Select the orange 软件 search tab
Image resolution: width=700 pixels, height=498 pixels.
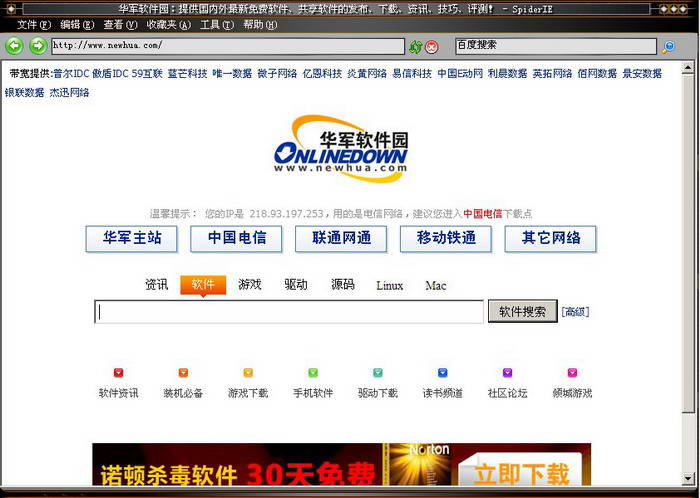tap(203, 285)
